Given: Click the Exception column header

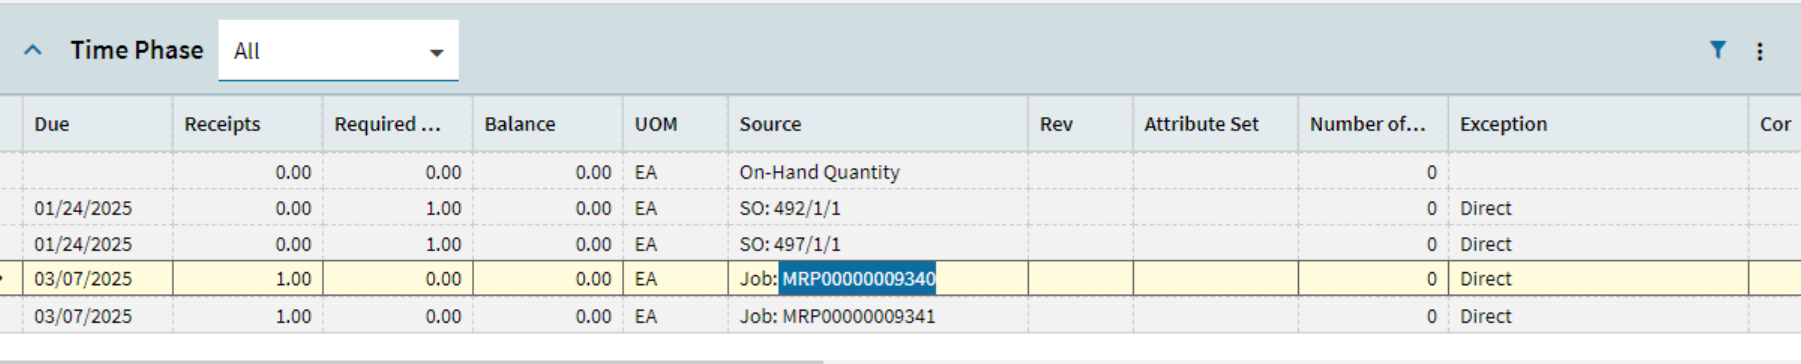Looking at the screenshot, I should [x=1598, y=124].
